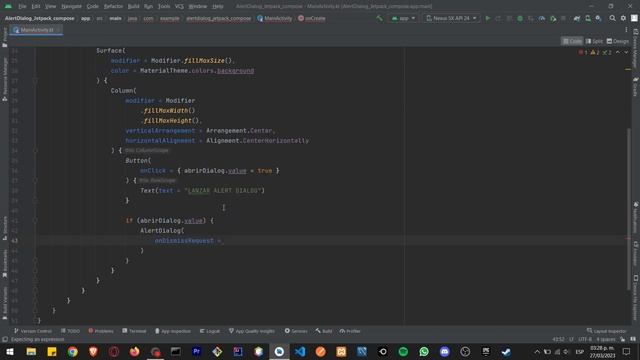Start debugging with the green bug icon

coord(520,18)
